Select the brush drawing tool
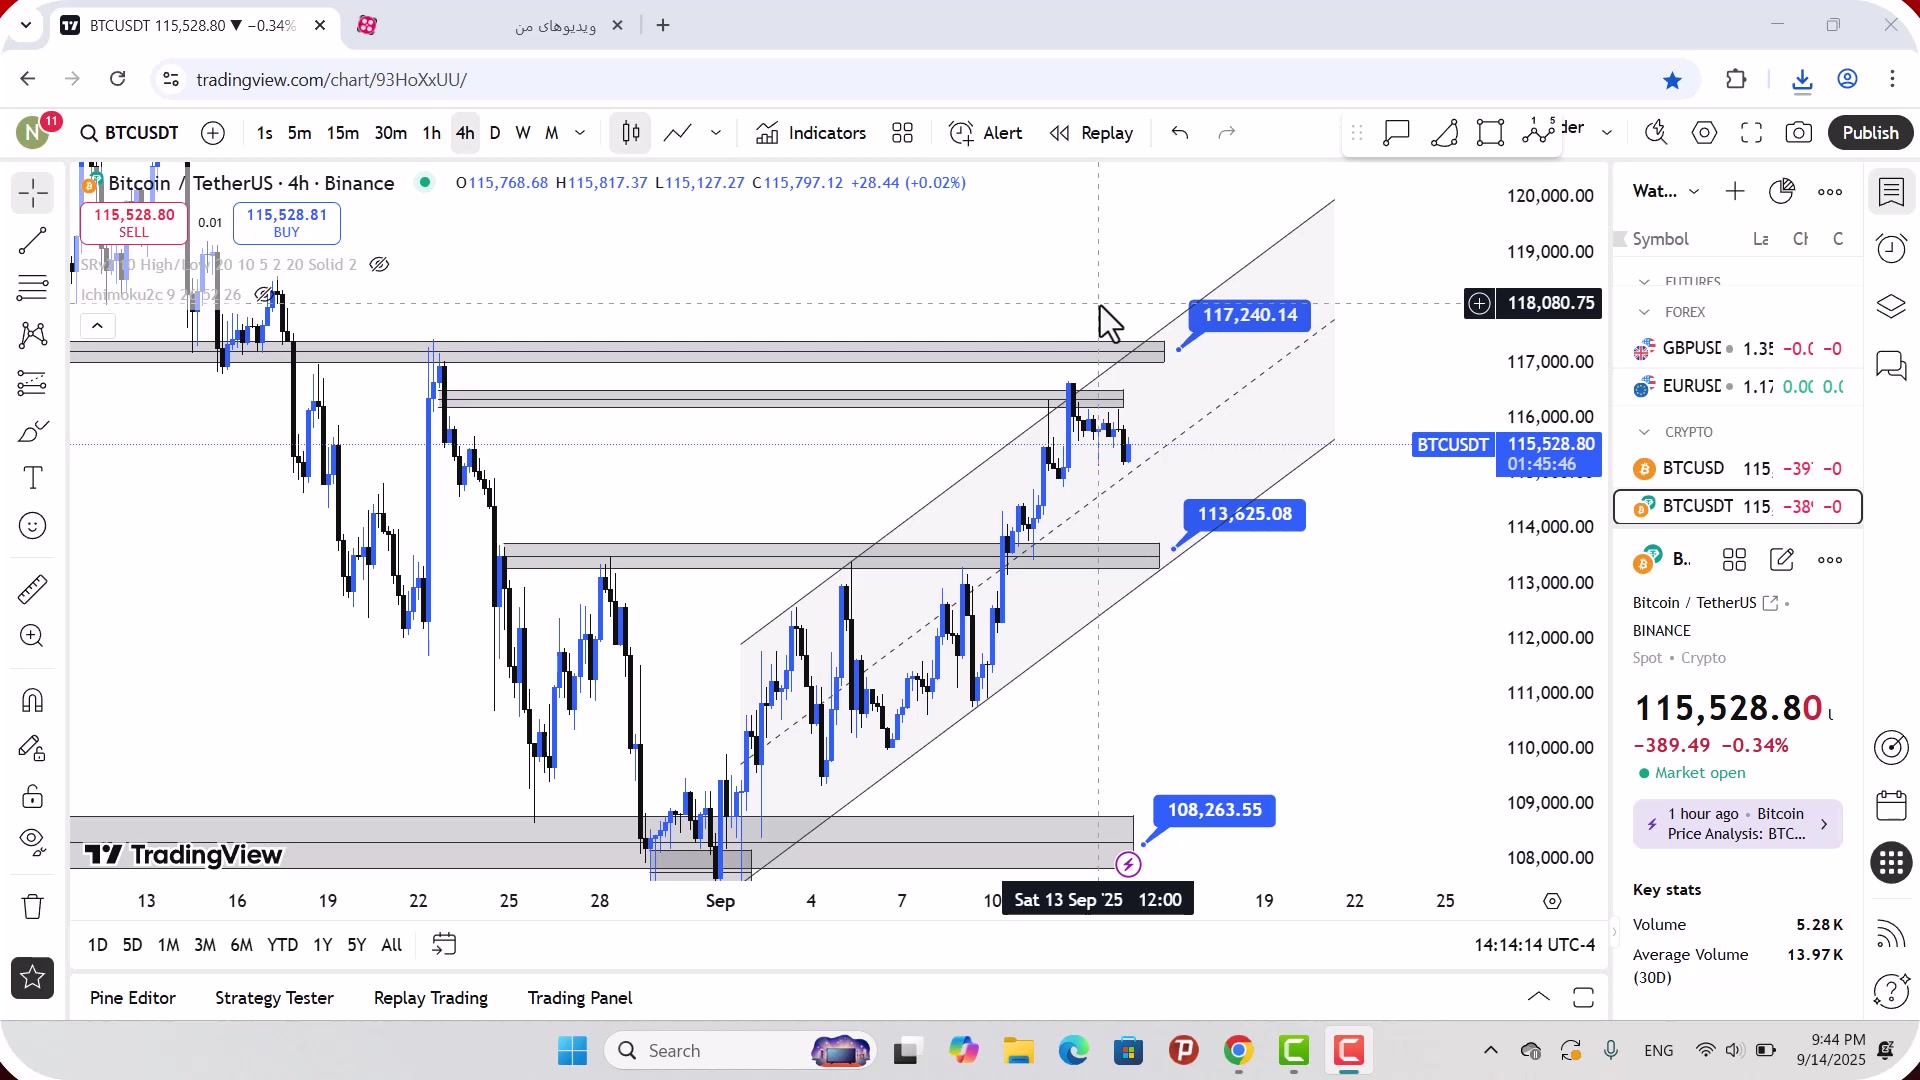The image size is (1920, 1080). coord(33,431)
